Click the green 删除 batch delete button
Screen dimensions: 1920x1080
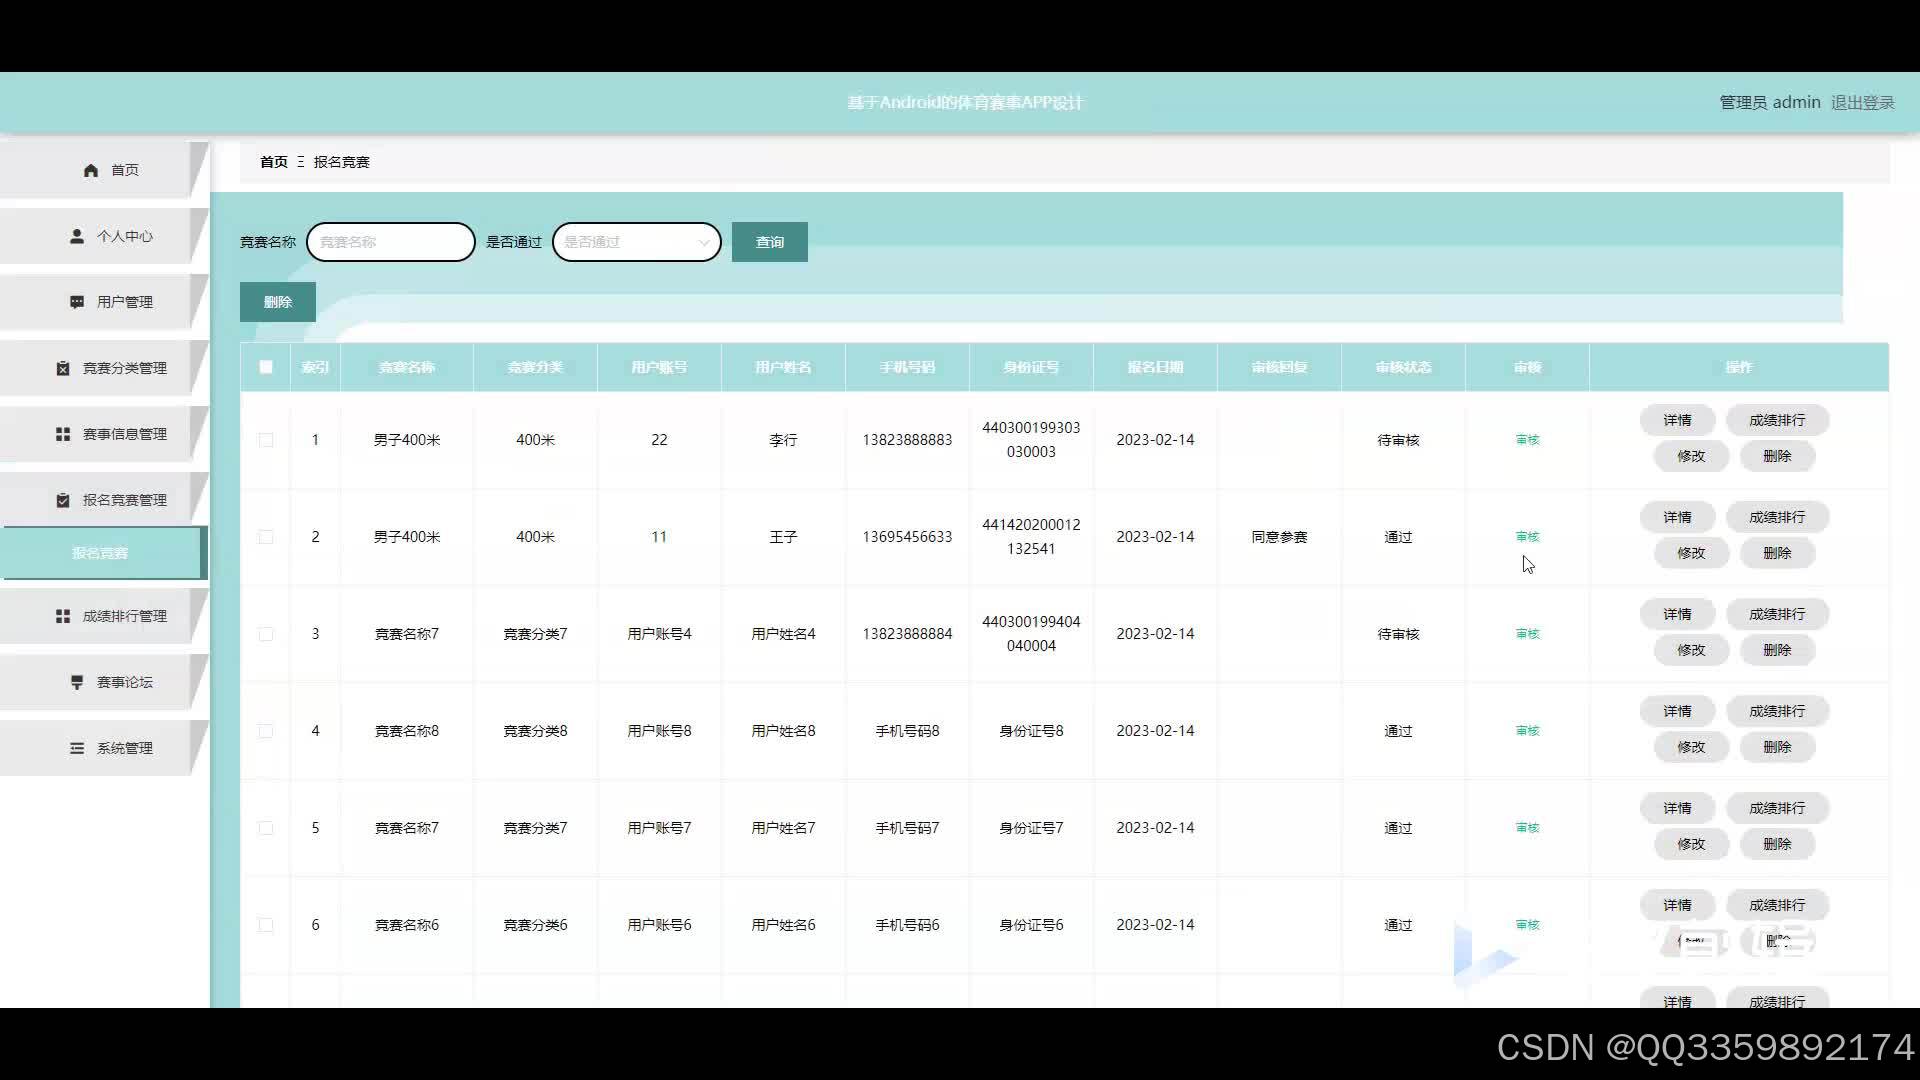(278, 302)
